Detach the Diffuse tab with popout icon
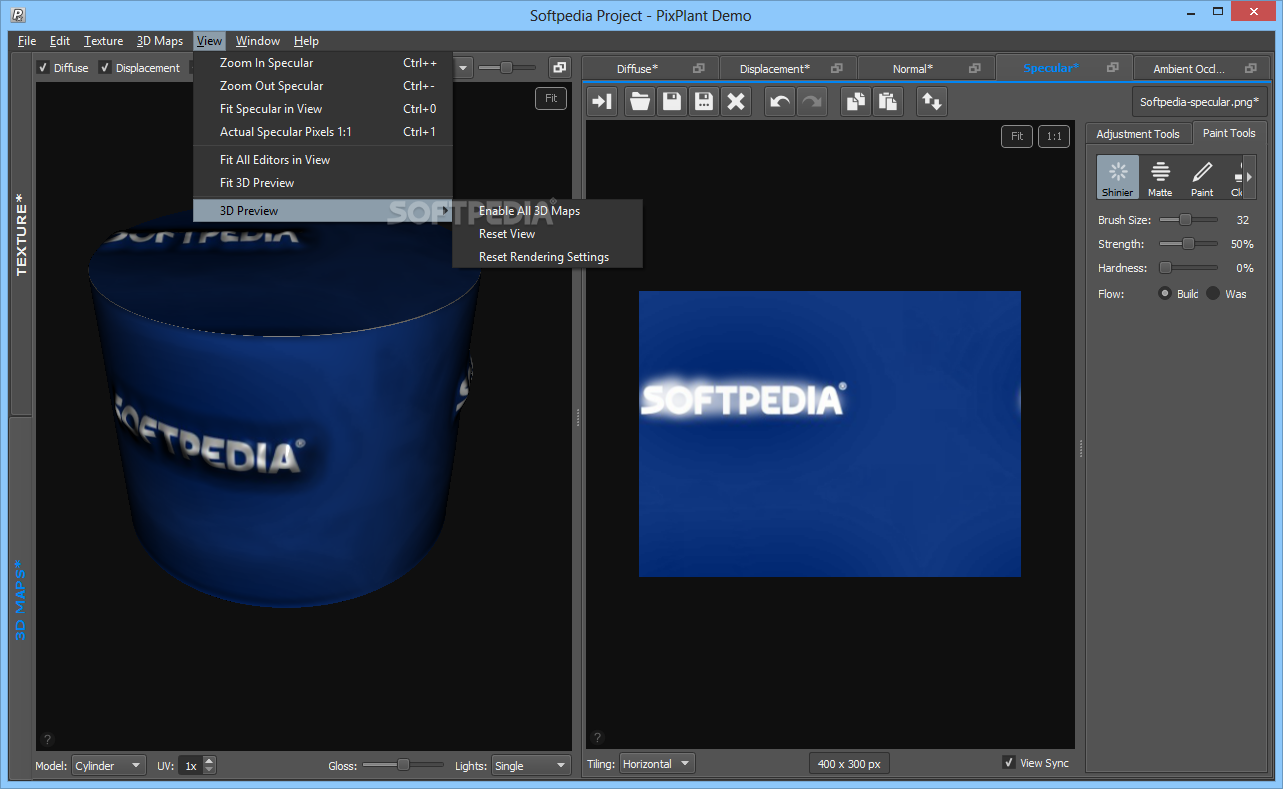The height and width of the screenshot is (789, 1283). pyautogui.click(x=699, y=68)
